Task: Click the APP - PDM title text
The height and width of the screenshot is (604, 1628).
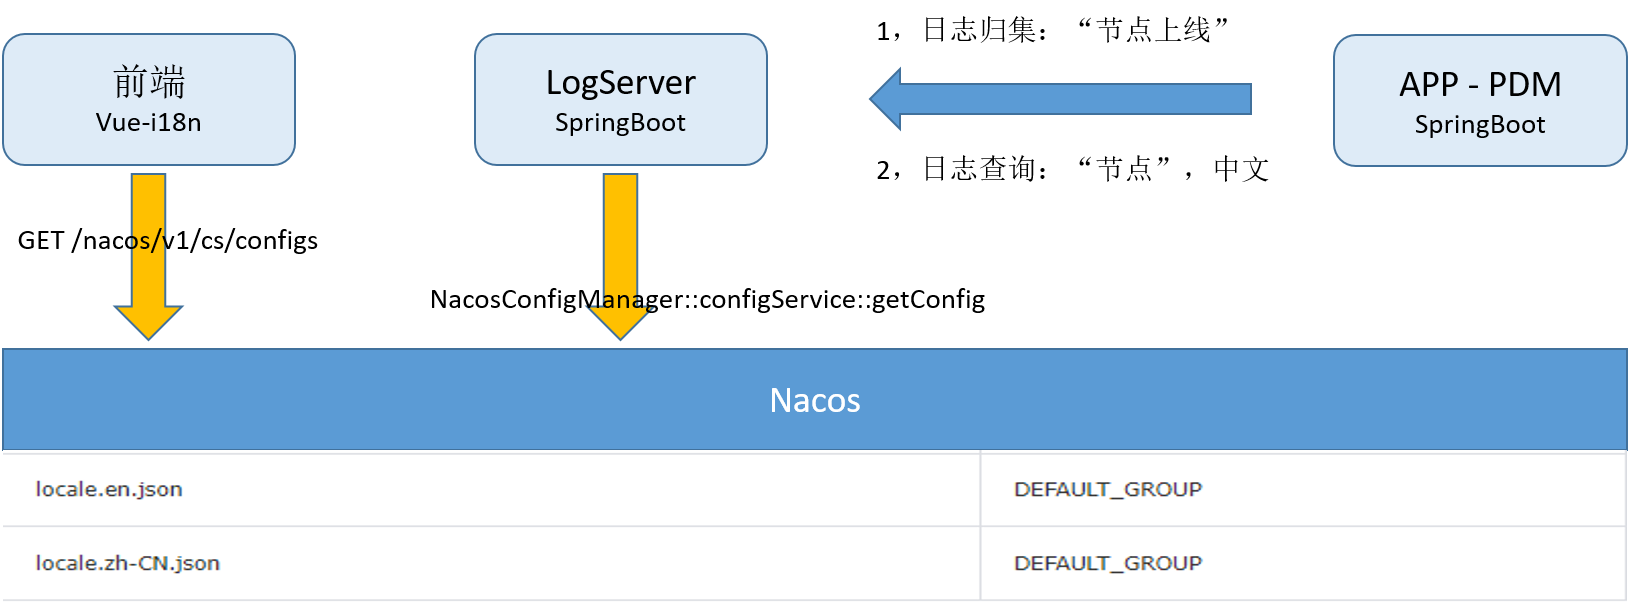Action: click(x=1480, y=84)
